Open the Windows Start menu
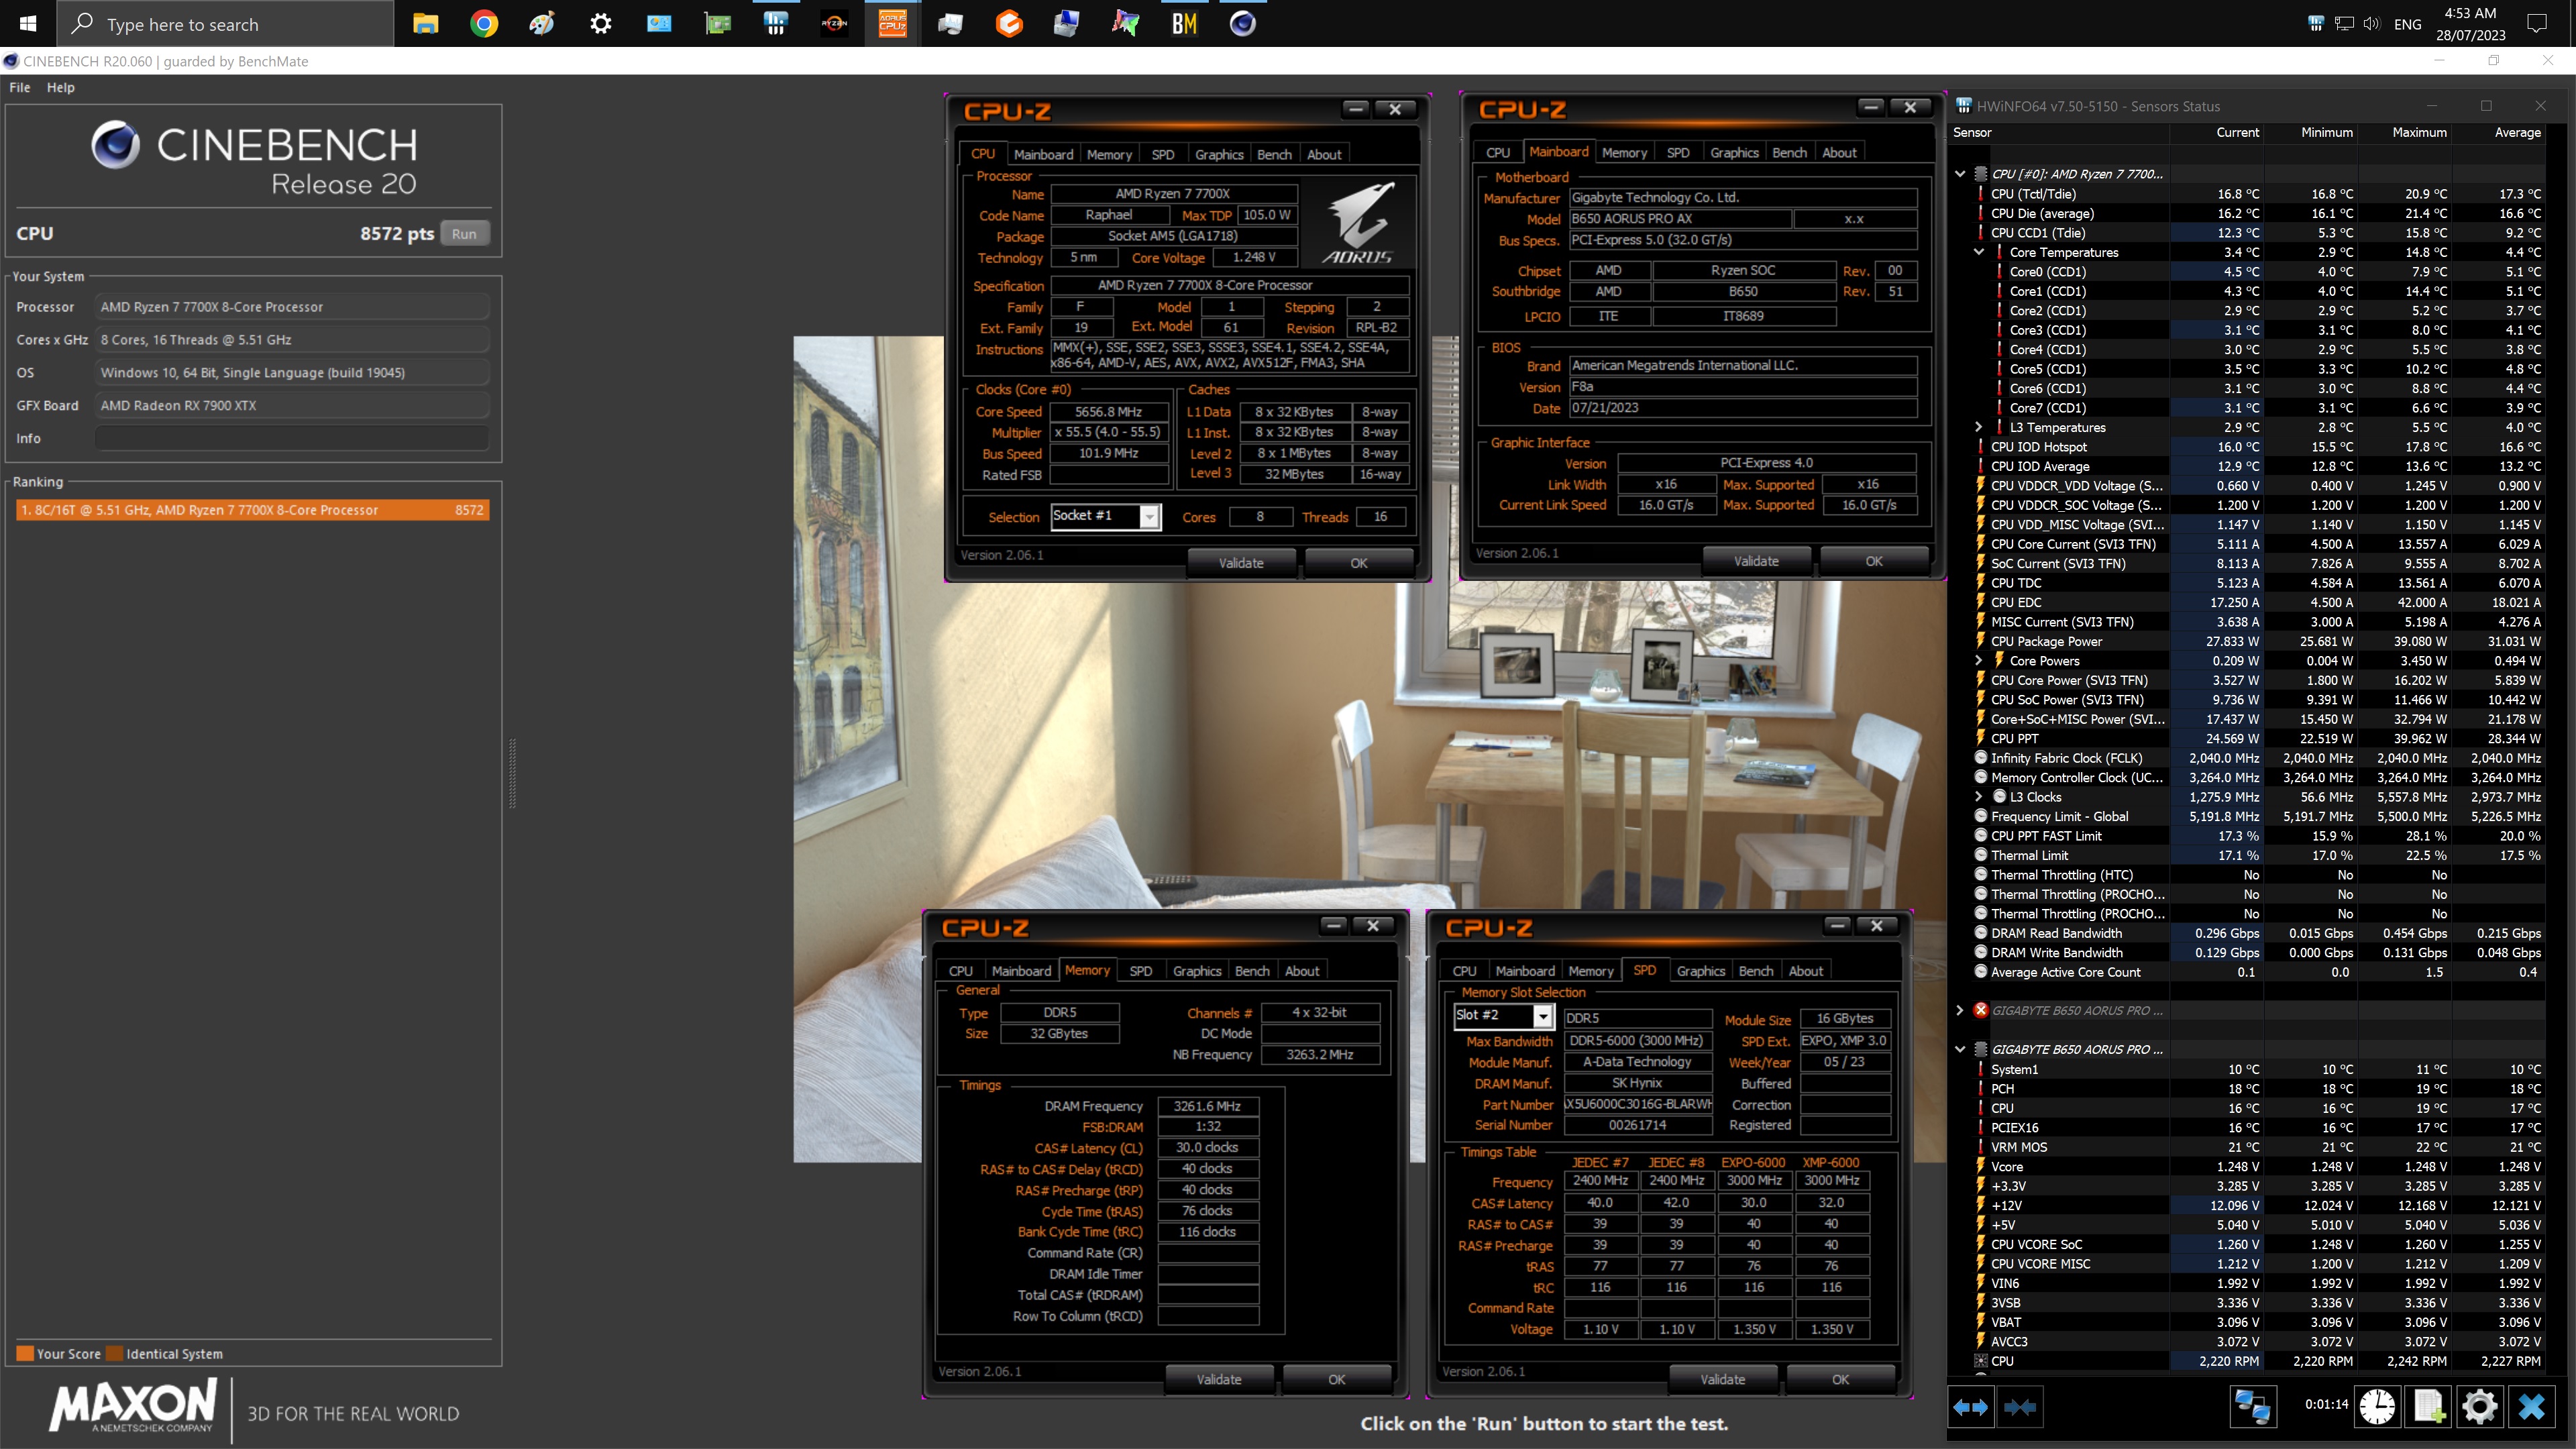 [x=28, y=23]
